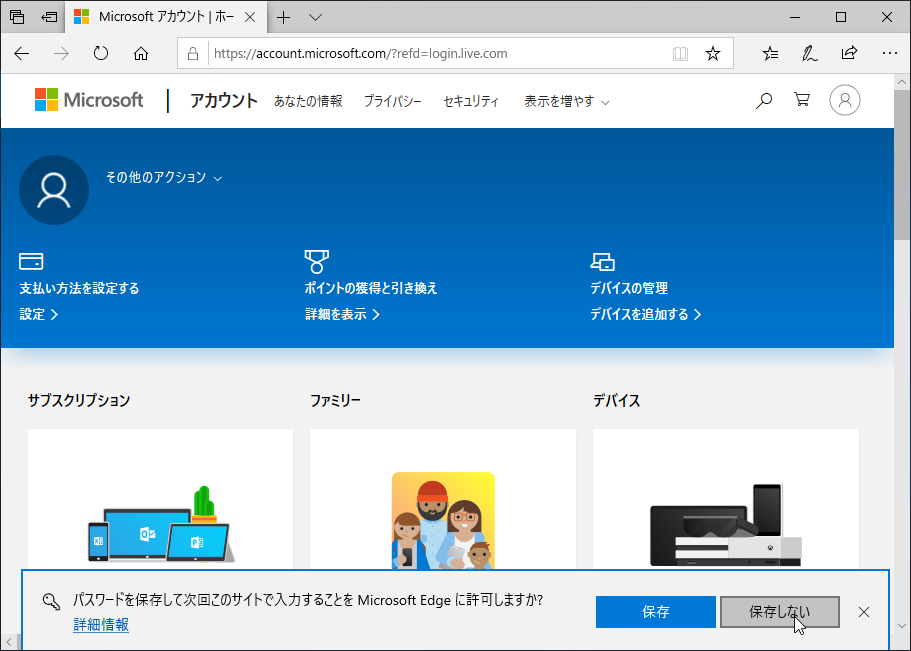Click ポイントの獲得と引き換え text
Image resolution: width=911 pixels, height=651 pixels.
click(371, 288)
